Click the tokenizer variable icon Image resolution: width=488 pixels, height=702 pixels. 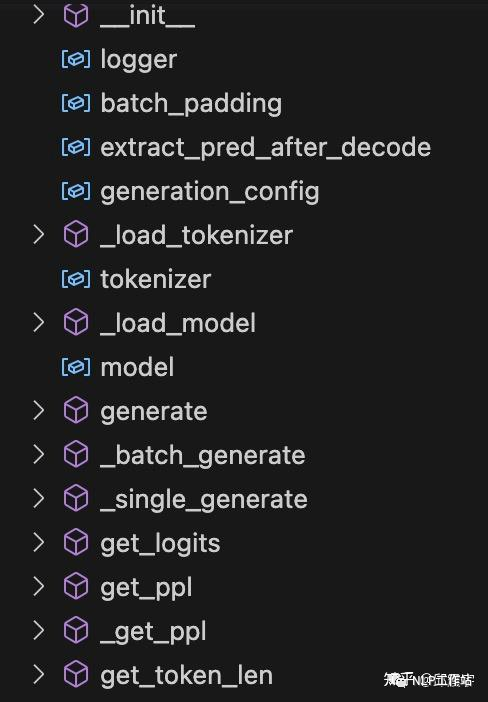[76, 279]
